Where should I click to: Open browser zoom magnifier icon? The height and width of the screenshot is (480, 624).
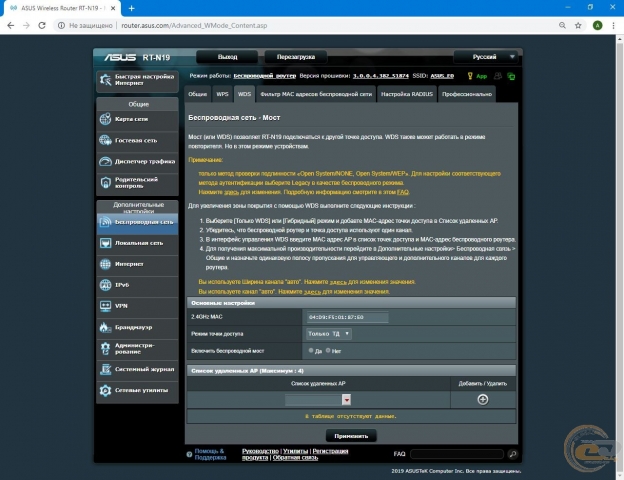(562, 25)
